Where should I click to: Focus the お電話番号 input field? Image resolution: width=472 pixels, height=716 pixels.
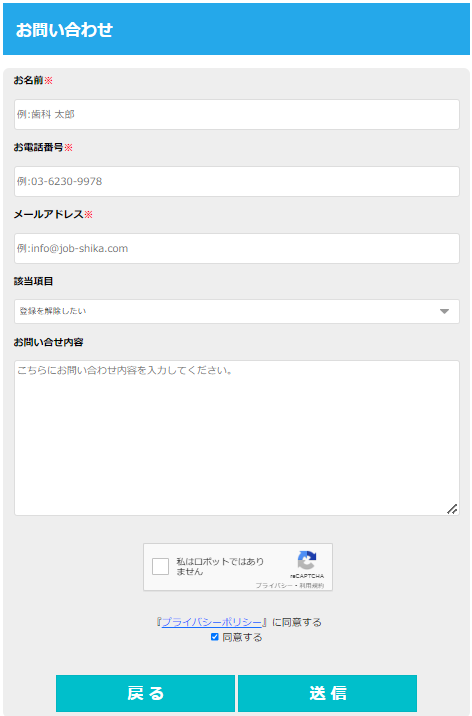236,181
